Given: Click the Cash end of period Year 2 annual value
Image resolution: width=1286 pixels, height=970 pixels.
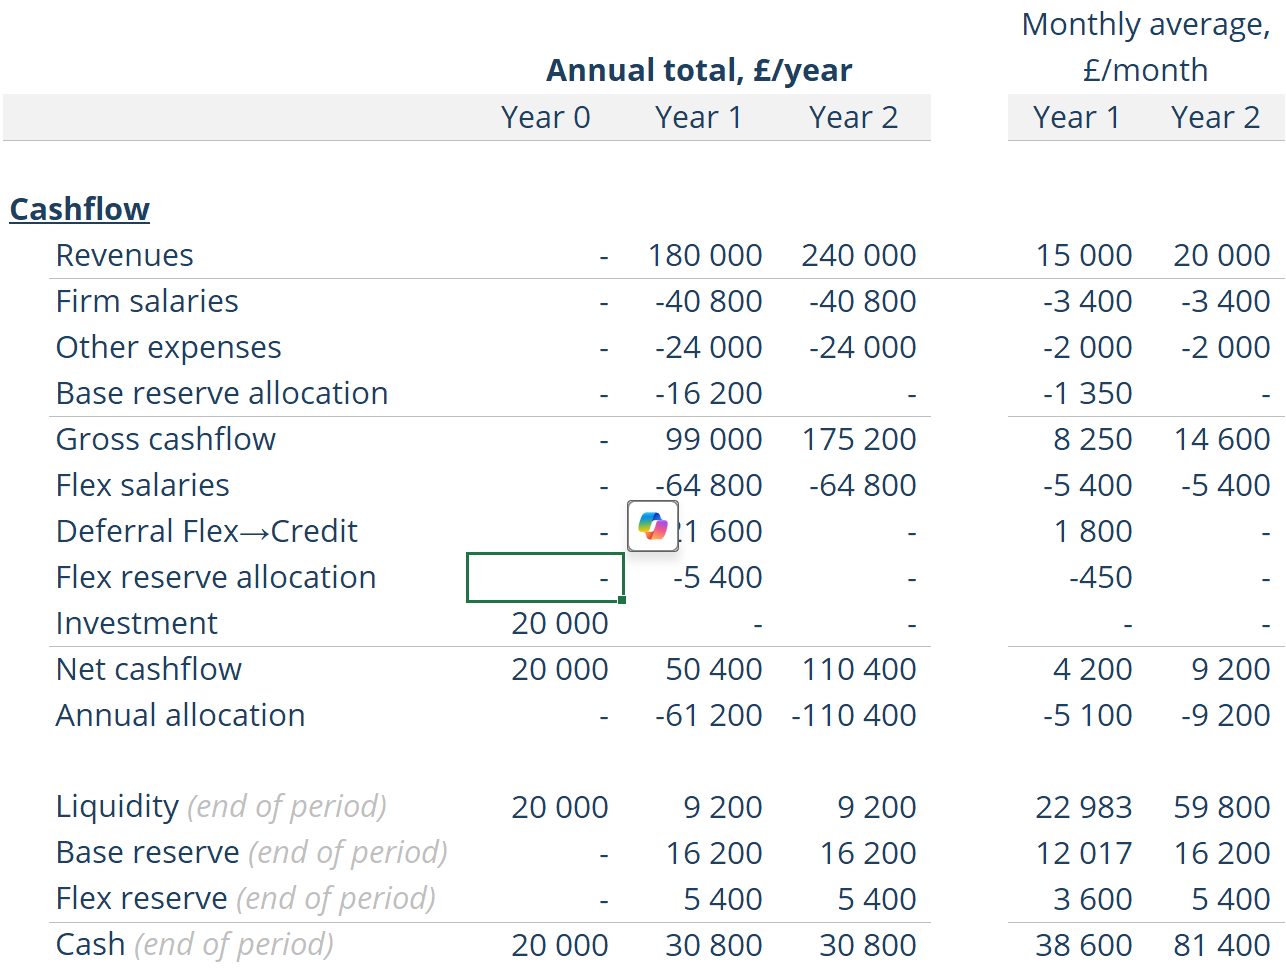Looking at the screenshot, I should [x=867, y=945].
